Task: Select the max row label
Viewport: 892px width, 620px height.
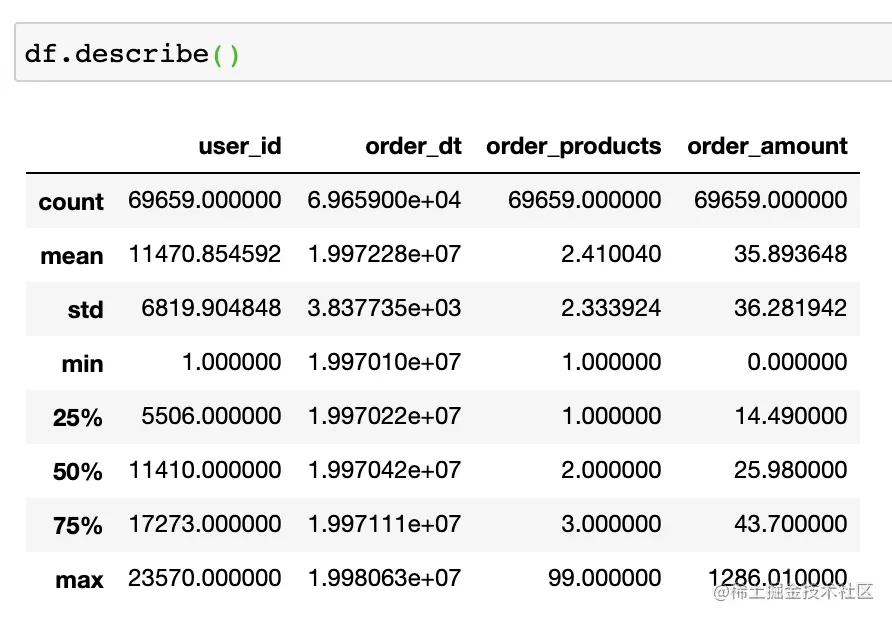Action: click(x=80, y=580)
